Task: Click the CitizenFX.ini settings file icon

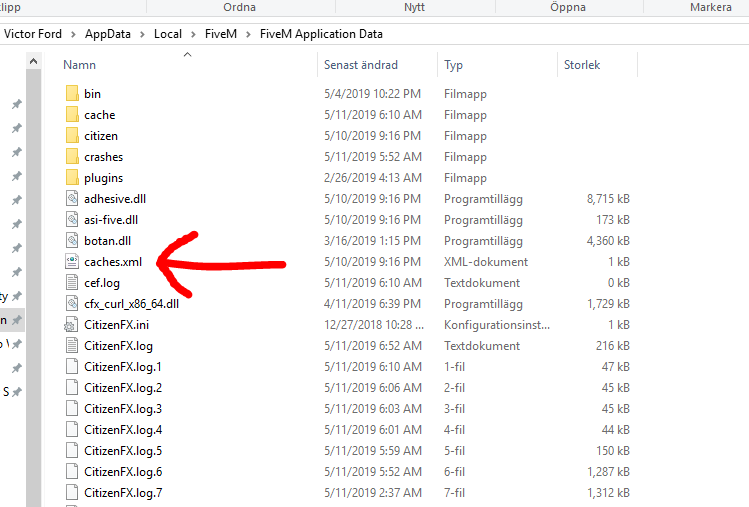Action: click(71, 324)
